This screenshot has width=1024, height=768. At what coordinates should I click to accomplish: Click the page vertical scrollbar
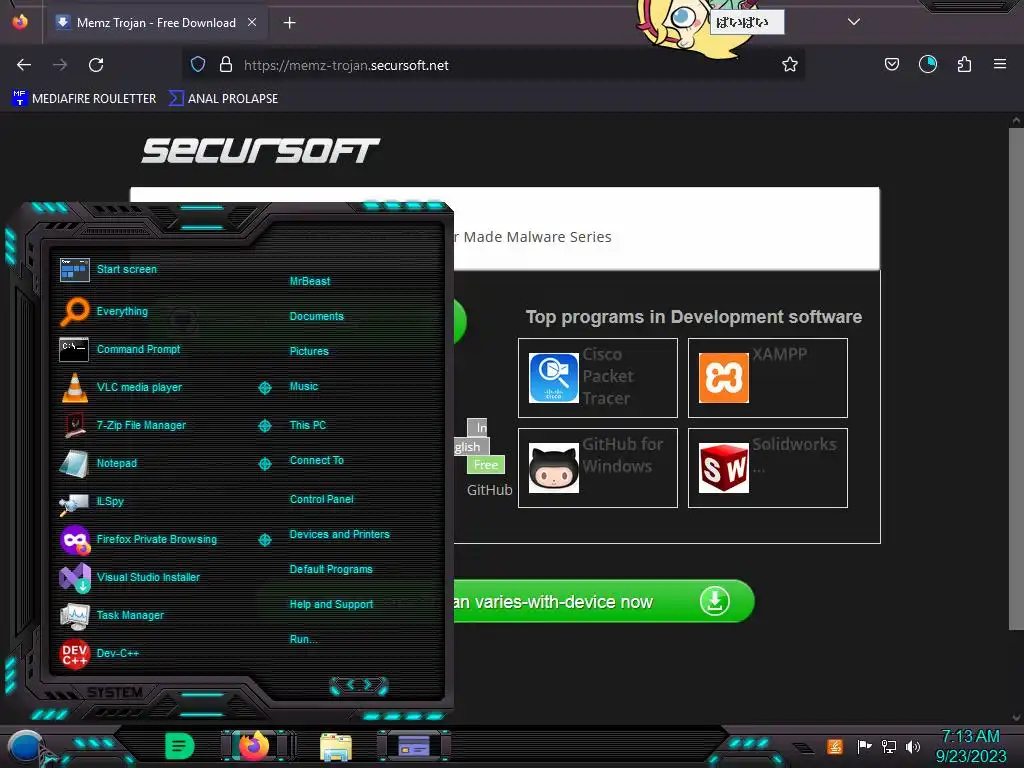(1016, 379)
